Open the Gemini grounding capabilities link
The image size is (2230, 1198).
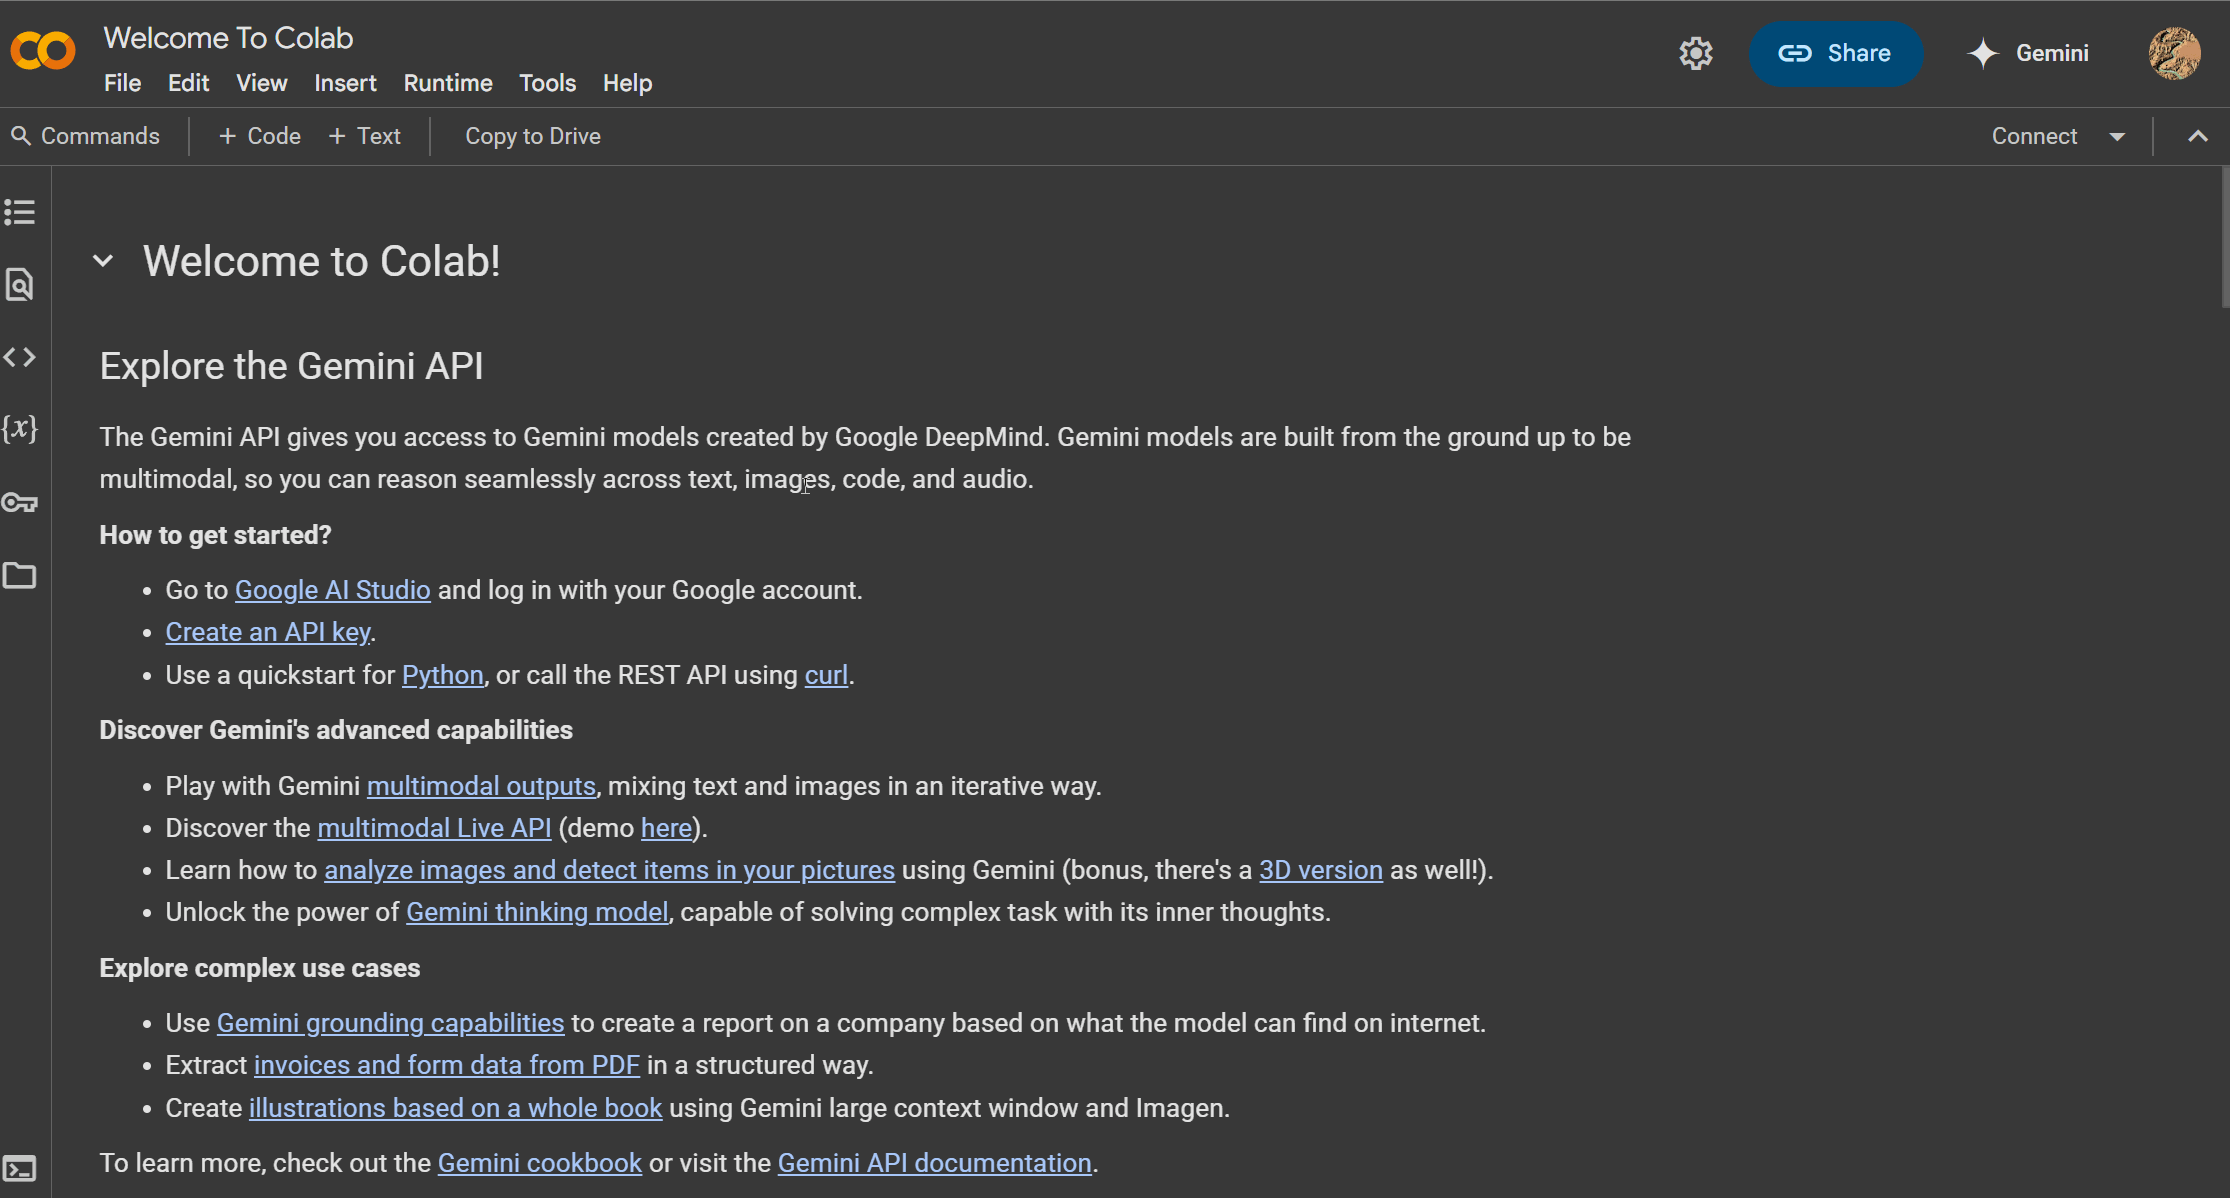tap(390, 1023)
